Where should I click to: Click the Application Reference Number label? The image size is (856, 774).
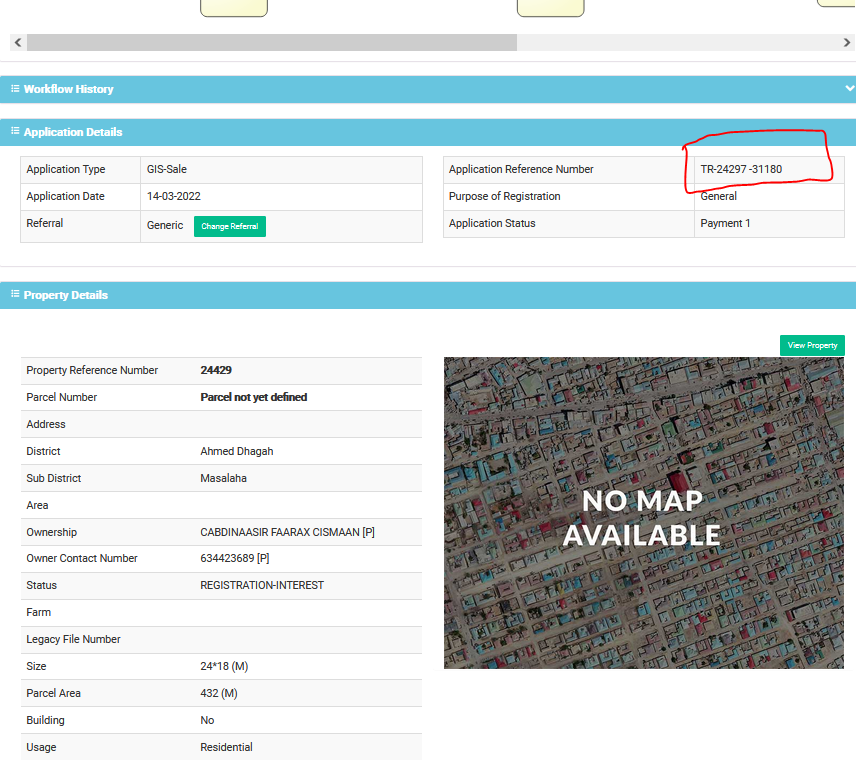click(x=521, y=169)
